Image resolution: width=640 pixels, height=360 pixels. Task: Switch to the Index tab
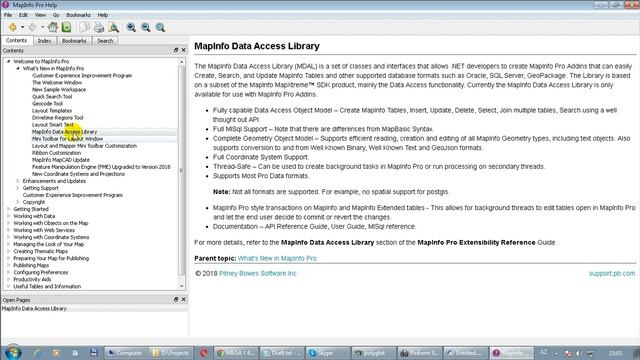44,41
